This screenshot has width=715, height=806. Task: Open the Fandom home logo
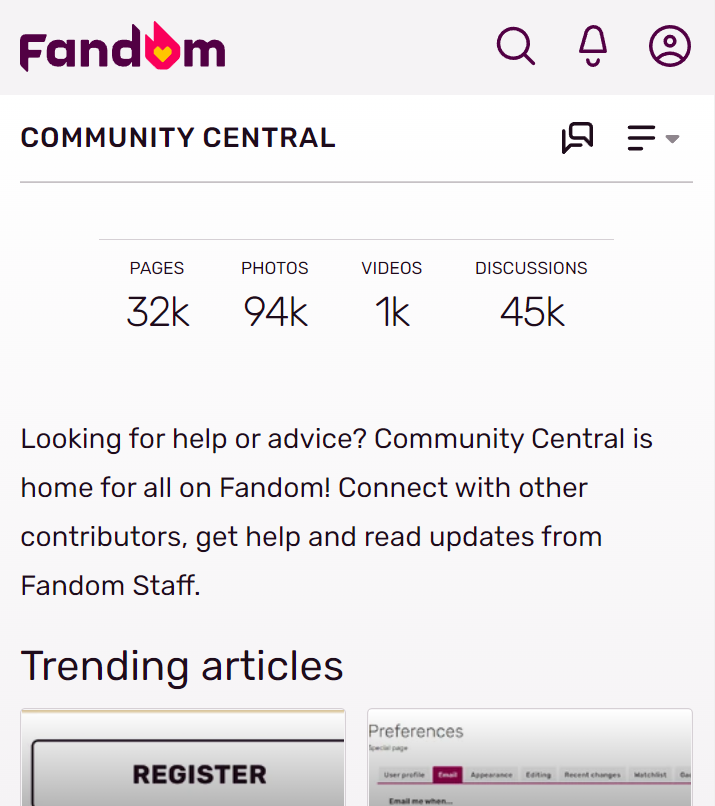[122, 47]
